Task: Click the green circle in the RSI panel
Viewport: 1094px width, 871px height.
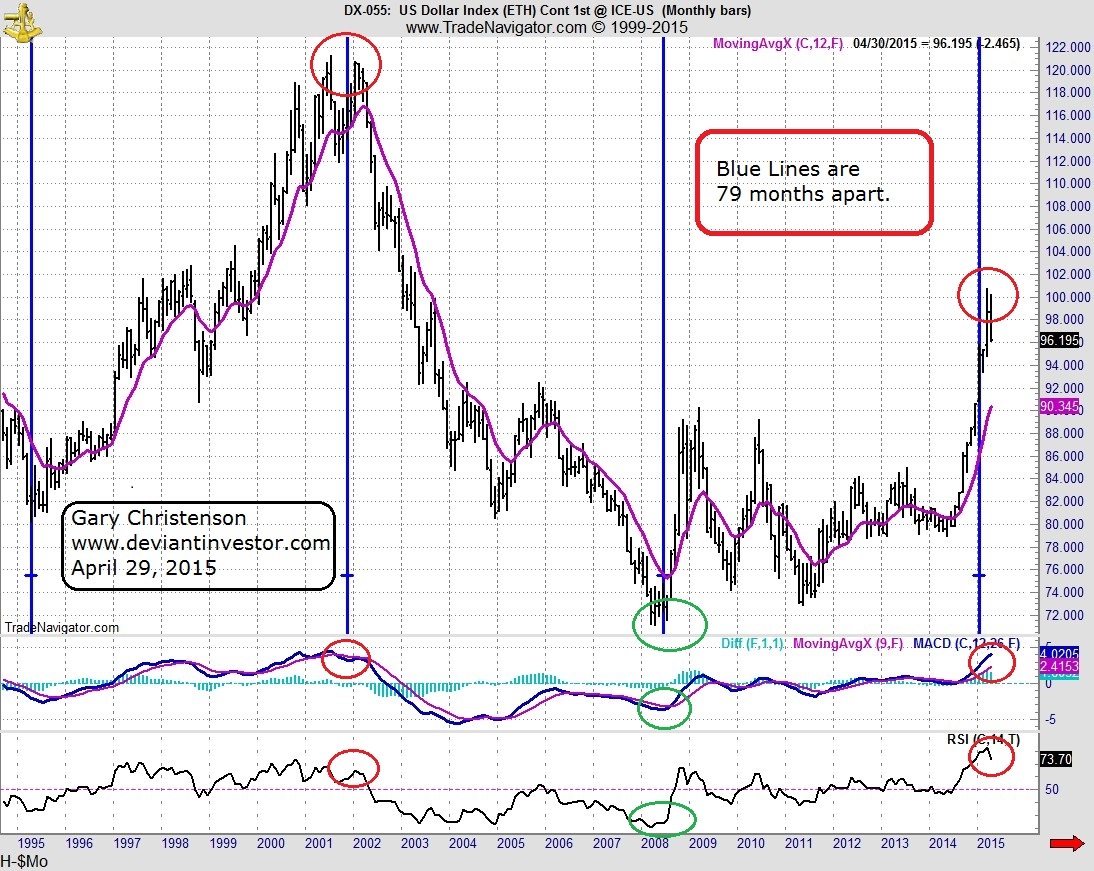Action: point(662,818)
